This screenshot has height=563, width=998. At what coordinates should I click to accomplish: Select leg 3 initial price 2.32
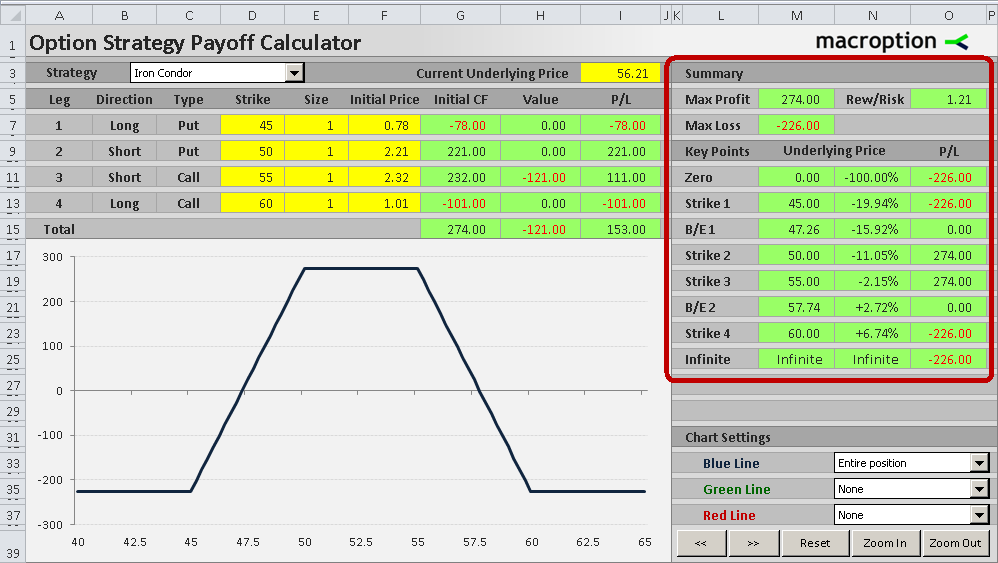coord(384,177)
